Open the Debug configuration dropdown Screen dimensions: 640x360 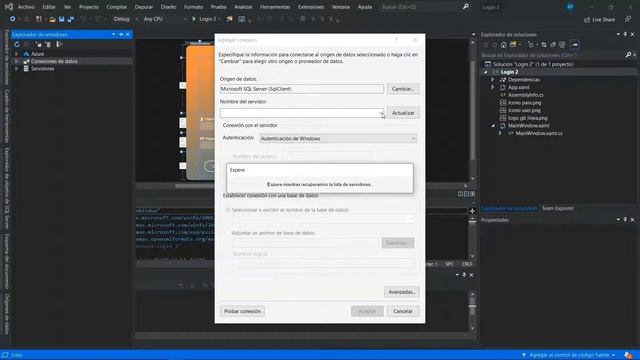click(x=136, y=19)
